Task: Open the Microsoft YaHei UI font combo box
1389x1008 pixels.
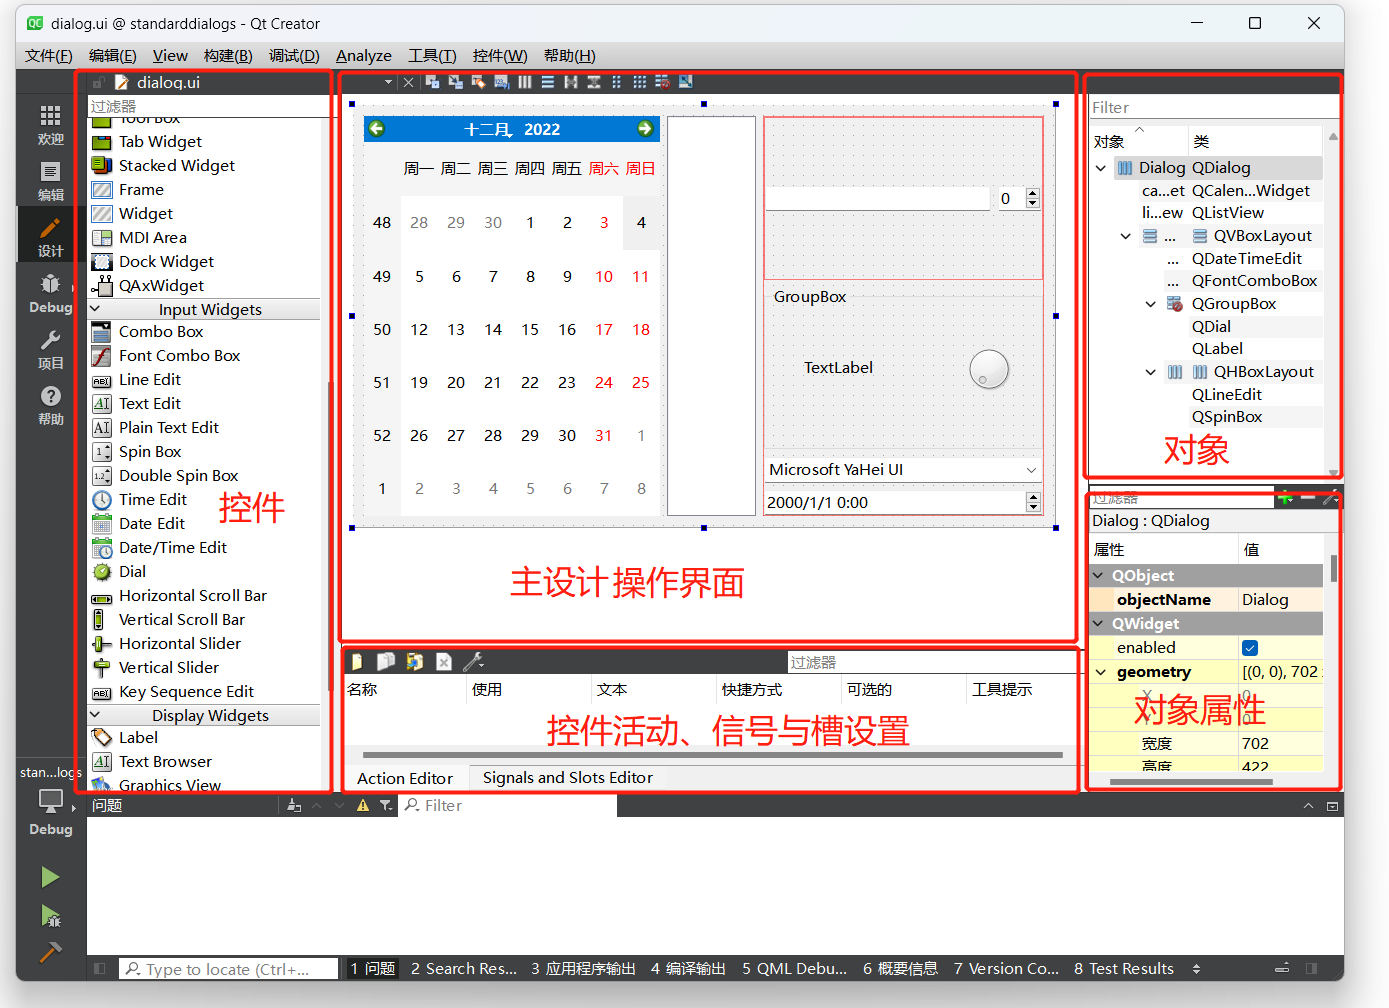Action: click(x=903, y=470)
